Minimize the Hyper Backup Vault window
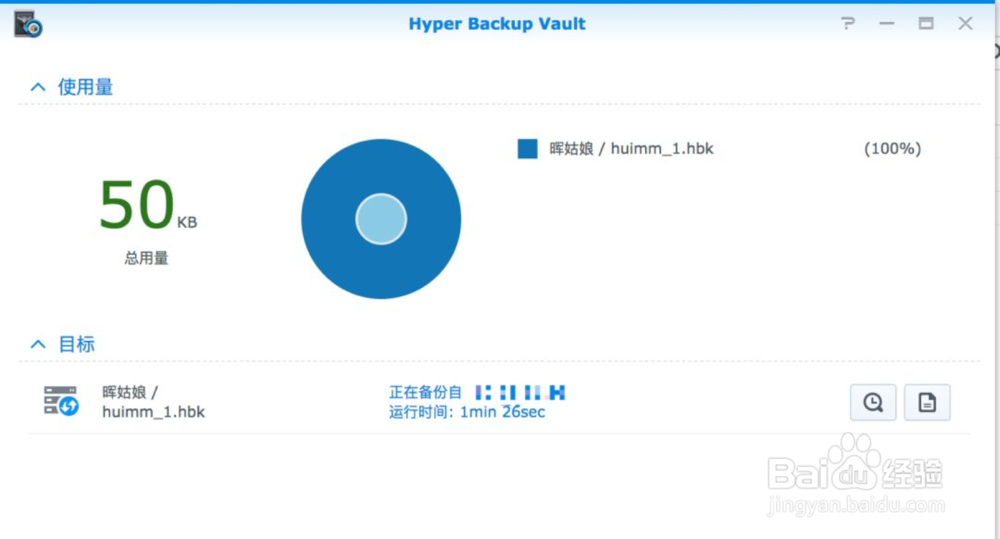This screenshot has width=1000, height=539. 886,24
